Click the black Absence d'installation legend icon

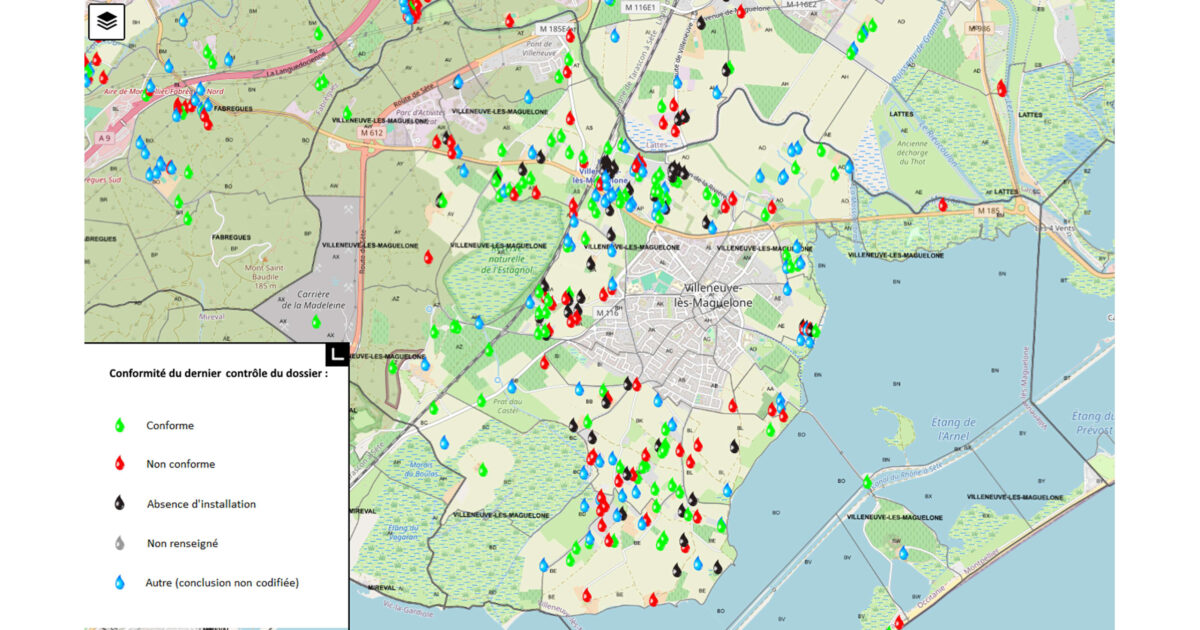click(x=120, y=504)
